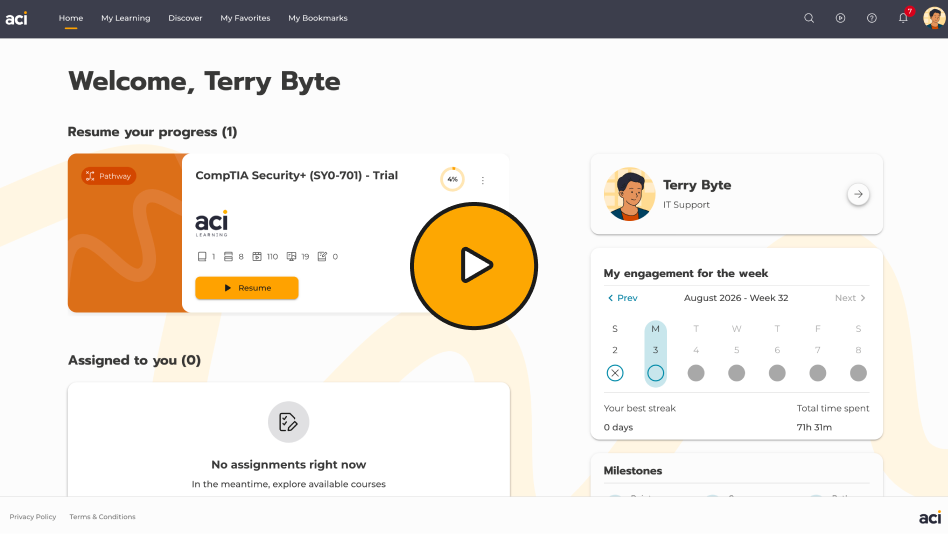Click the assessments icon showing 0
This screenshot has width=948, height=534.
[322, 256]
